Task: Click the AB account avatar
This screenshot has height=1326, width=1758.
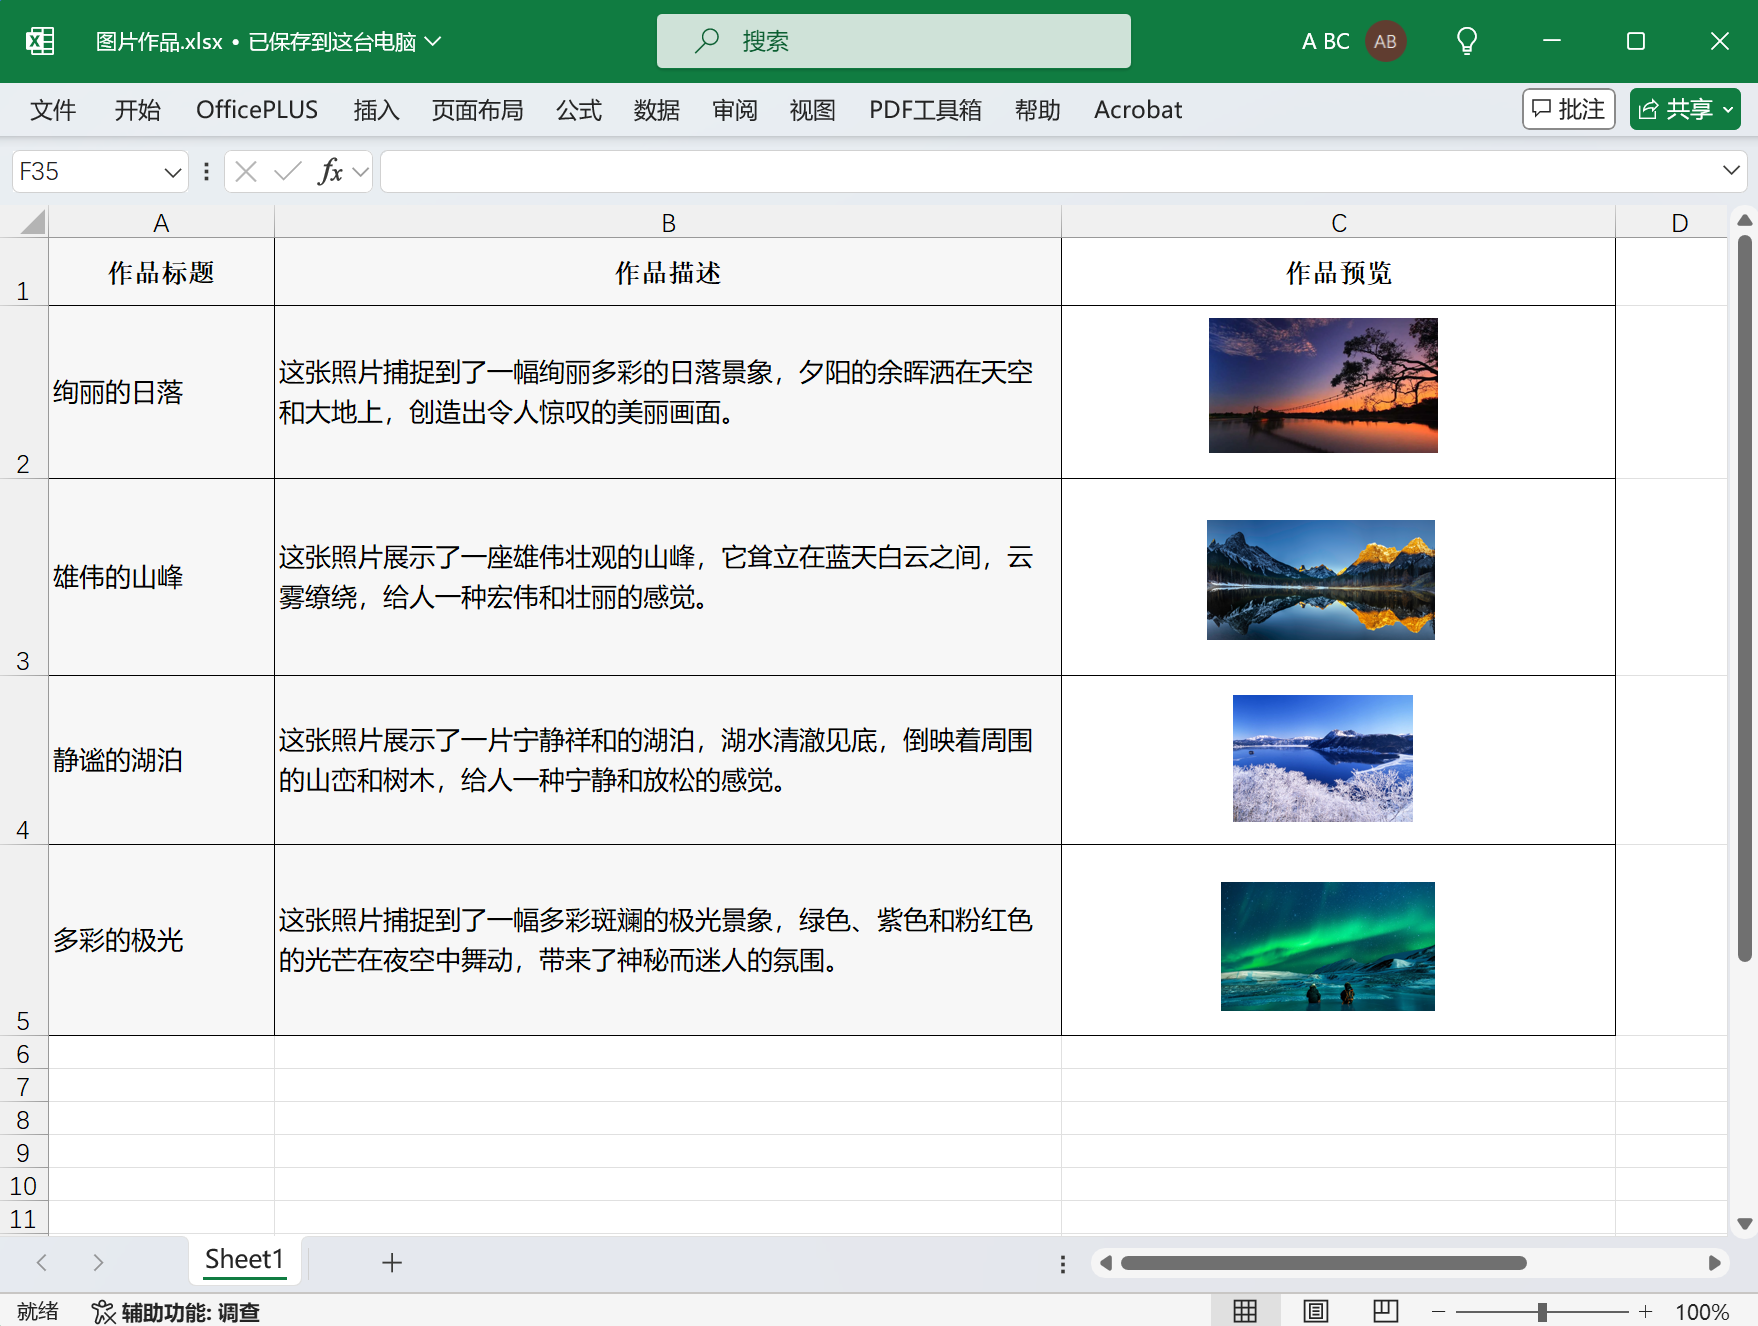Action: pyautogui.click(x=1386, y=41)
